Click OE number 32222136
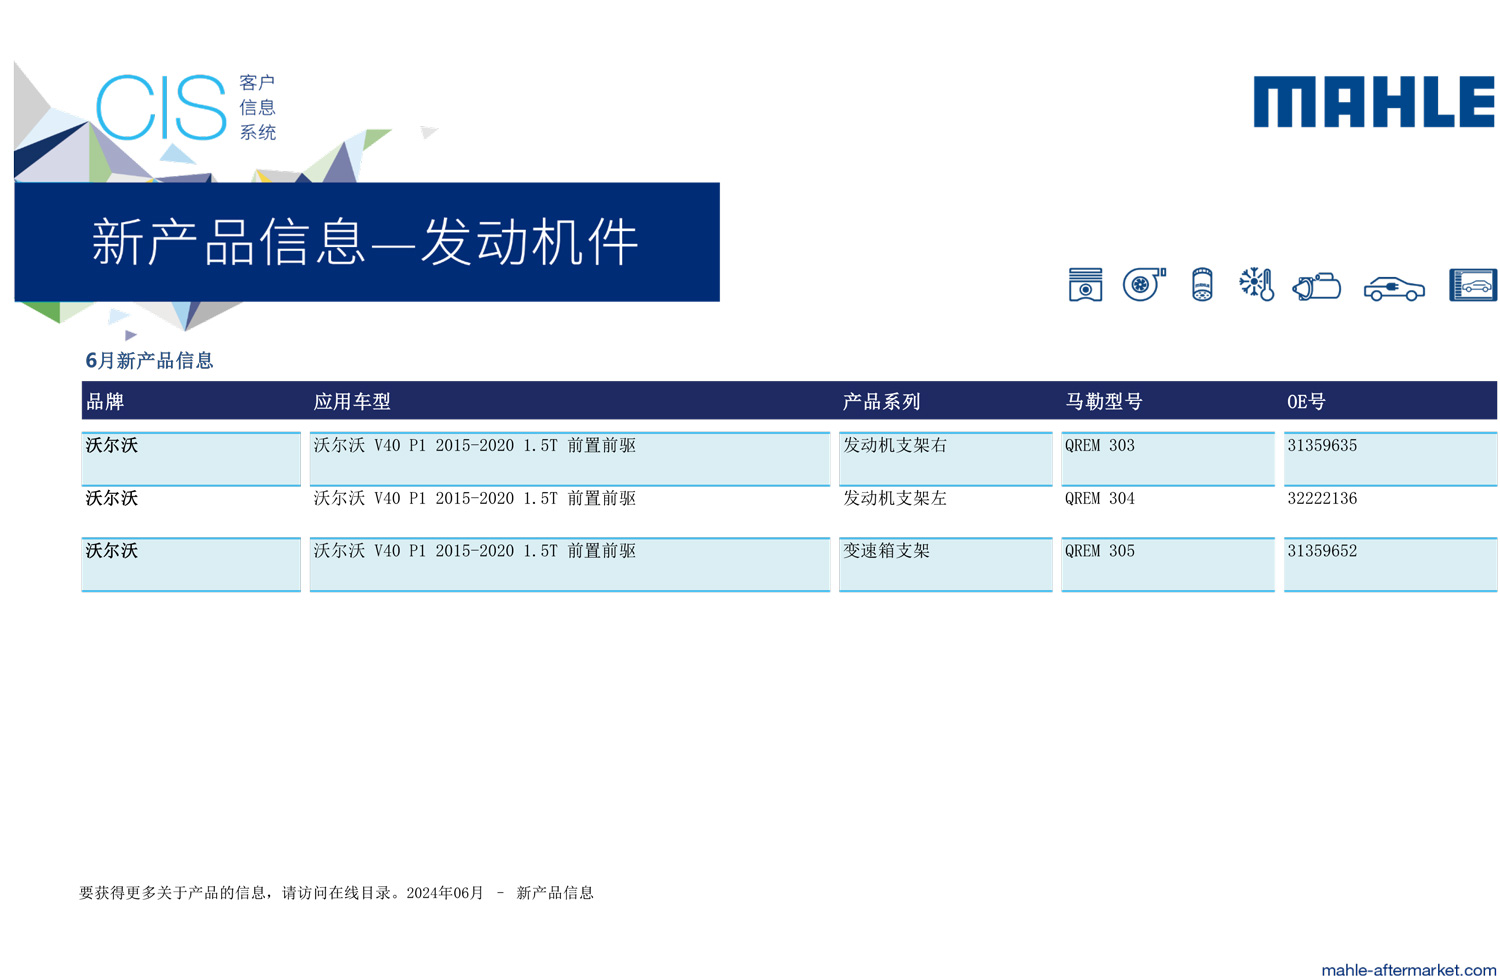This screenshot has height=979, width=1500. [x=1322, y=498]
